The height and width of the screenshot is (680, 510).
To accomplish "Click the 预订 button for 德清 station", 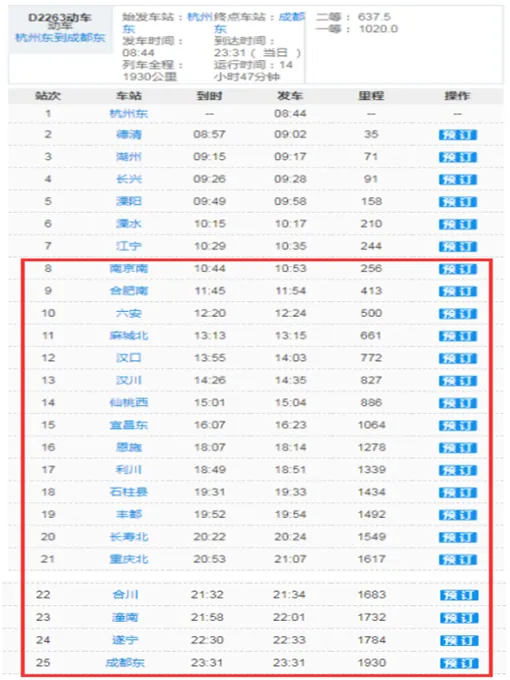I will (458, 135).
